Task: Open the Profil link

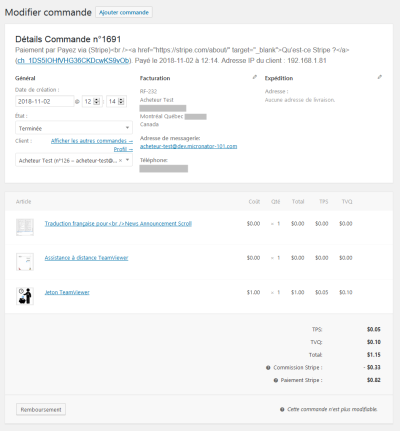Action: (123, 149)
